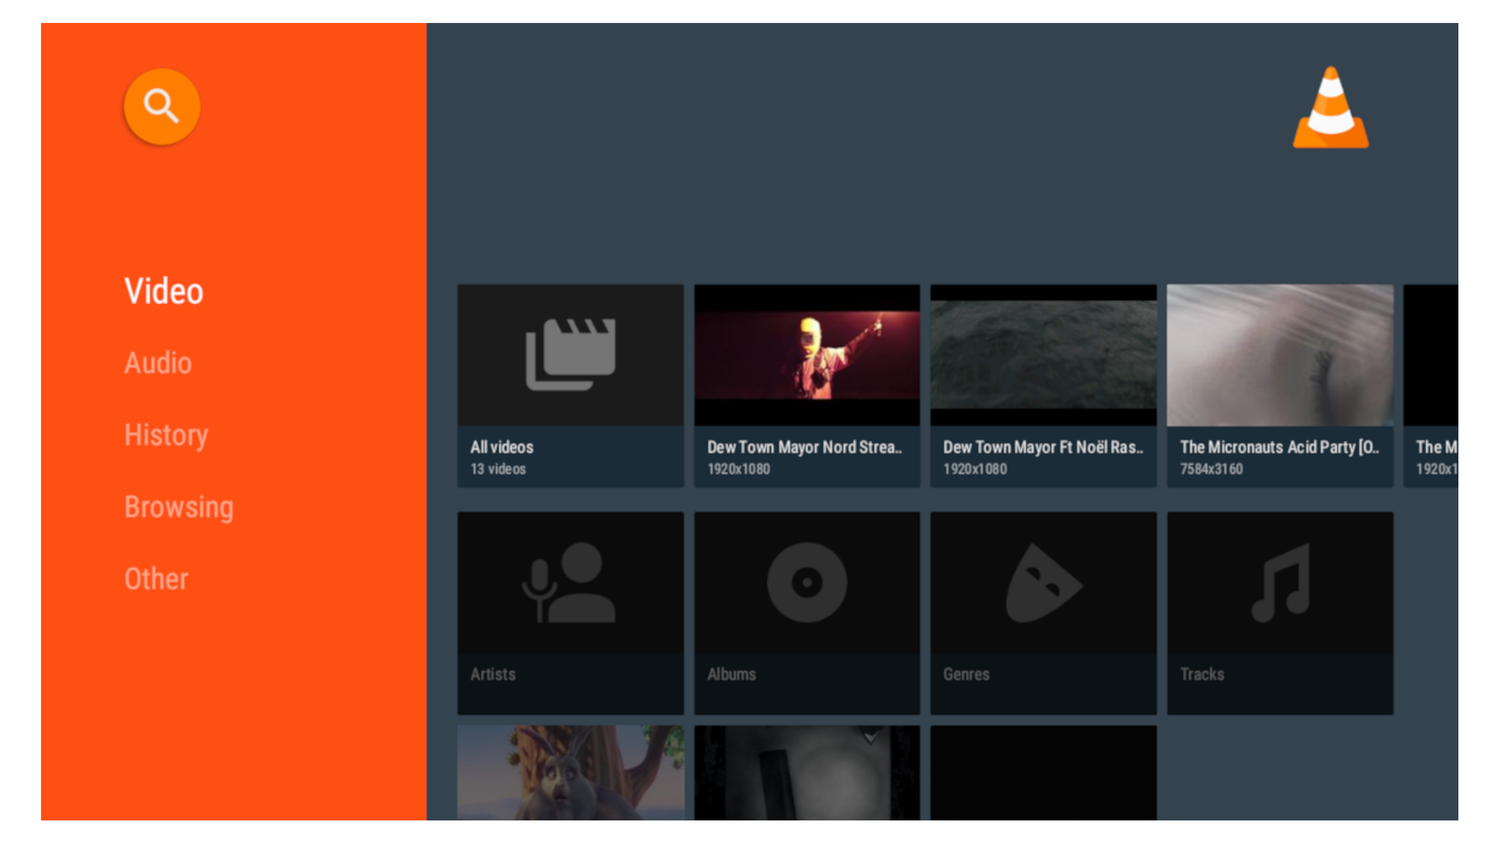Select the Artists microphone icon
Screen dimensions: 1500x844
[570, 583]
